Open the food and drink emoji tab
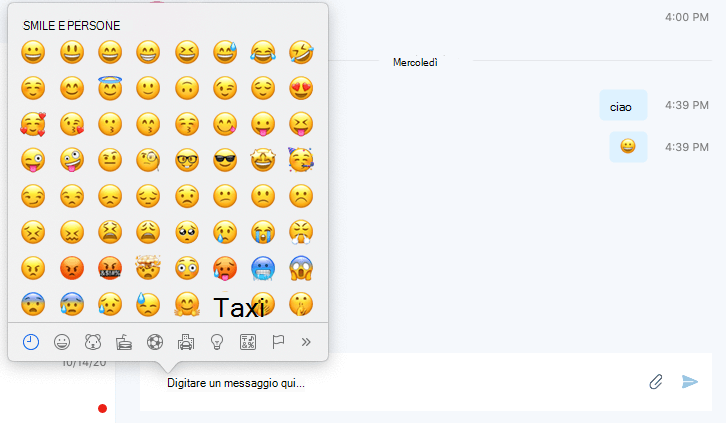This screenshot has width=726, height=423. pyautogui.click(x=124, y=342)
